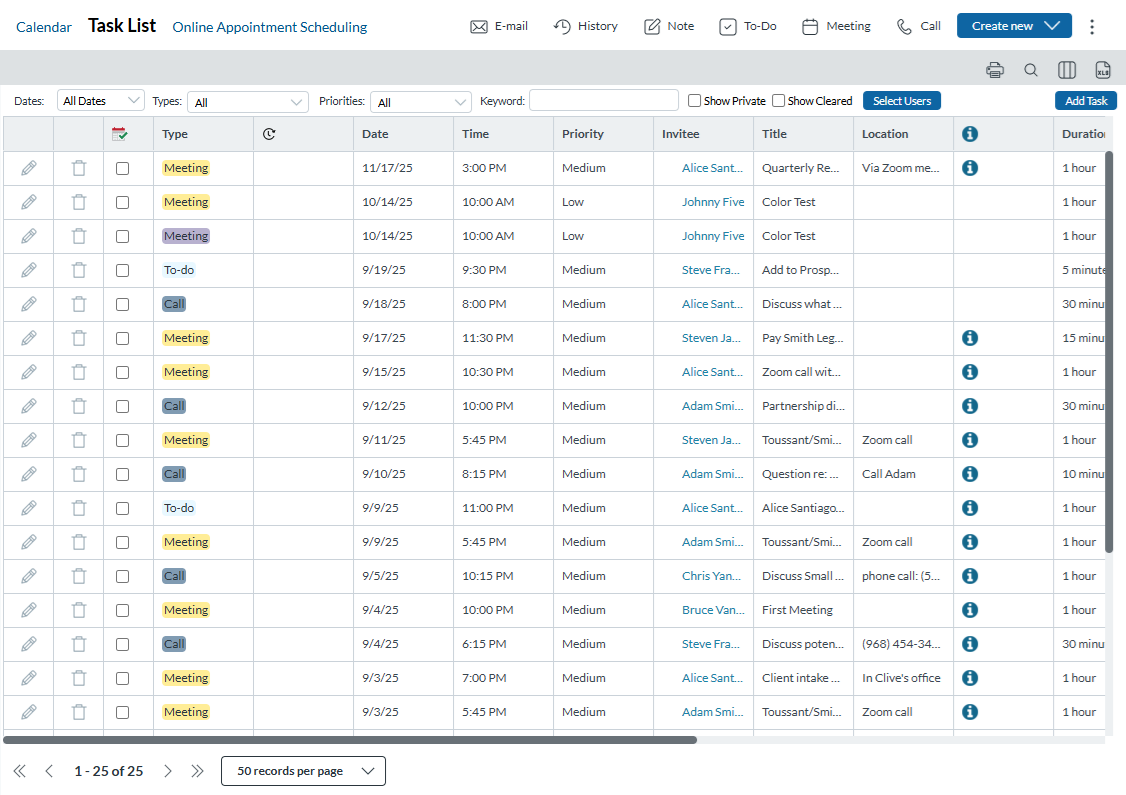Check the 9/5/25 Call row checkbox

[x=123, y=576]
